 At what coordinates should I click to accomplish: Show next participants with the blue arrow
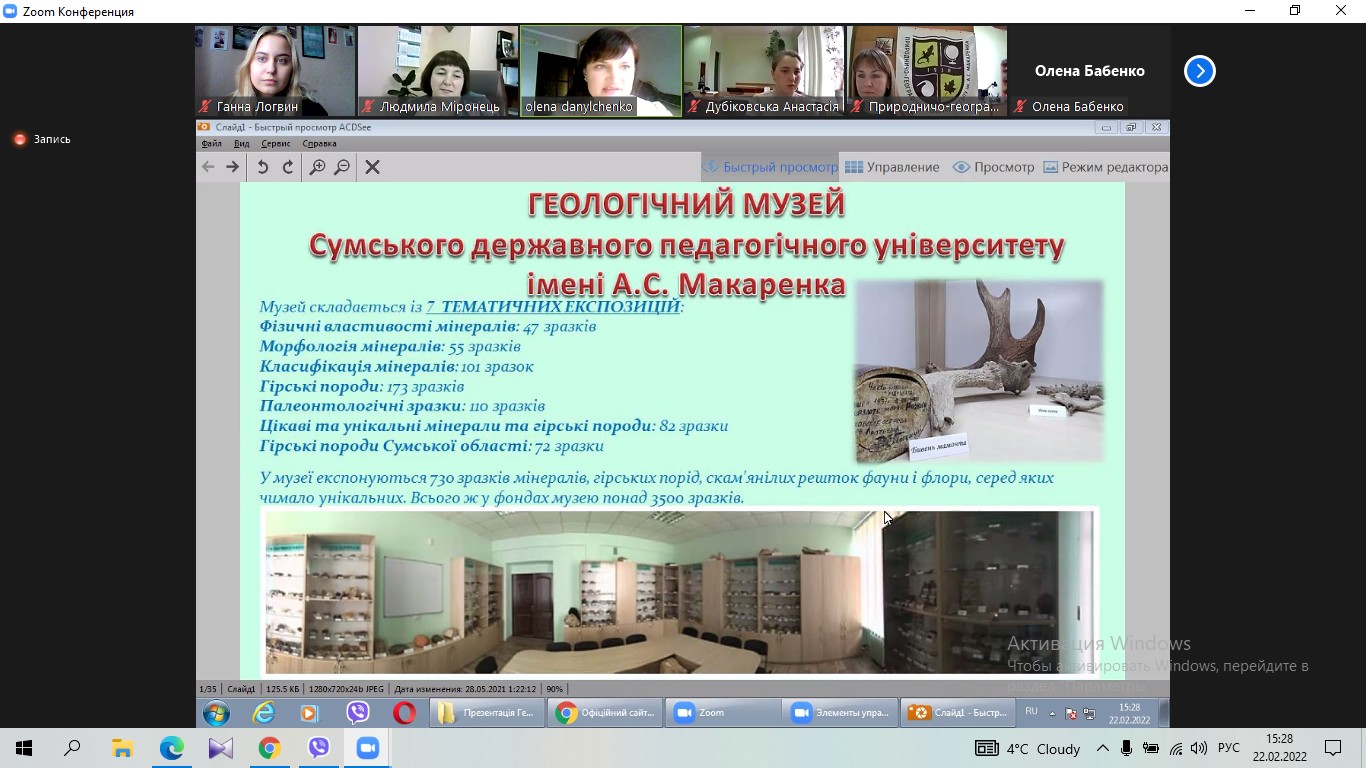click(x=1199, y=71)
